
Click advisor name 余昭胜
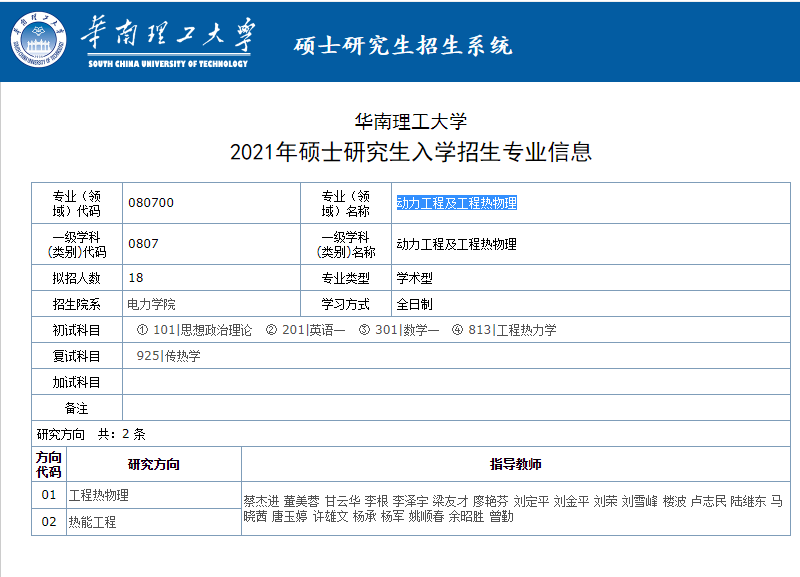pos(466,517)
